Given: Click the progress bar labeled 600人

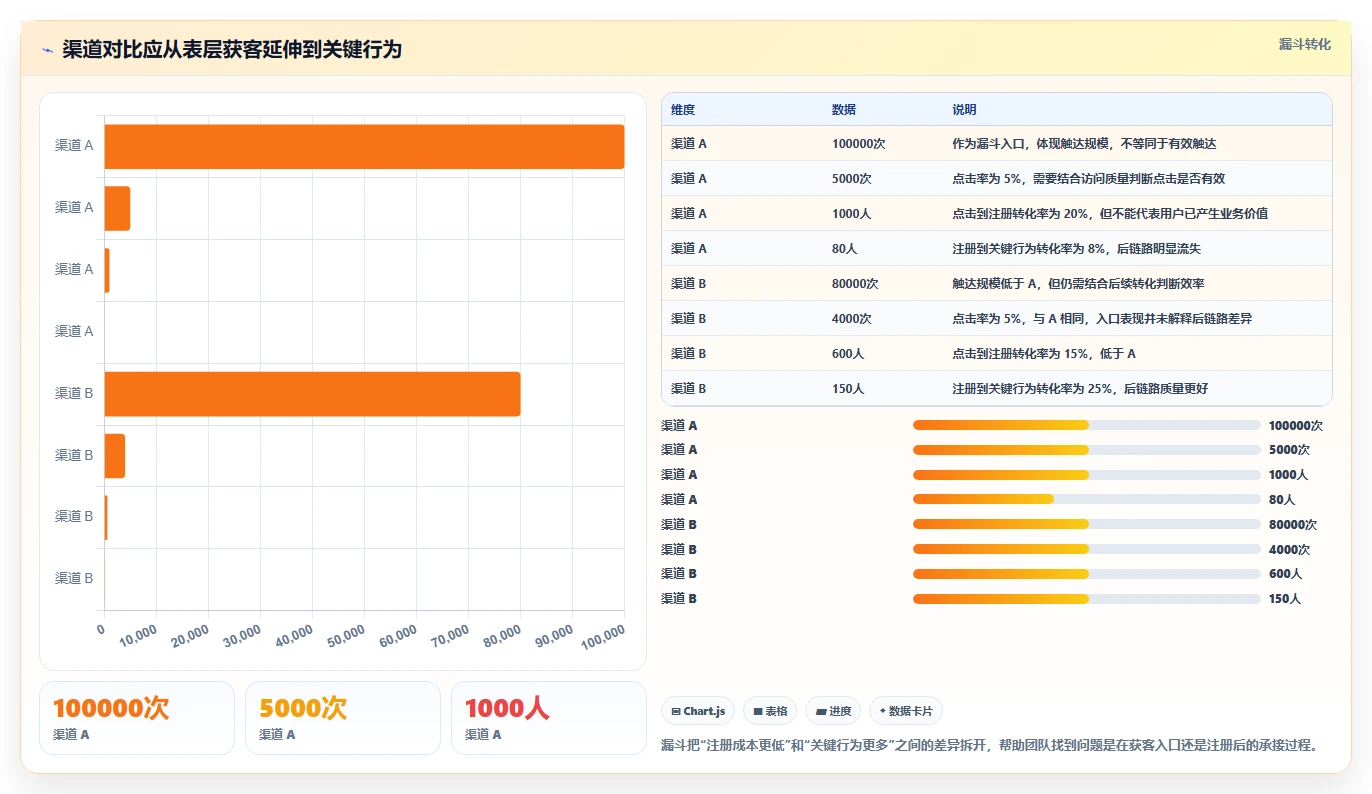Looking at the screenshot, I should [x=1086, y=574].
